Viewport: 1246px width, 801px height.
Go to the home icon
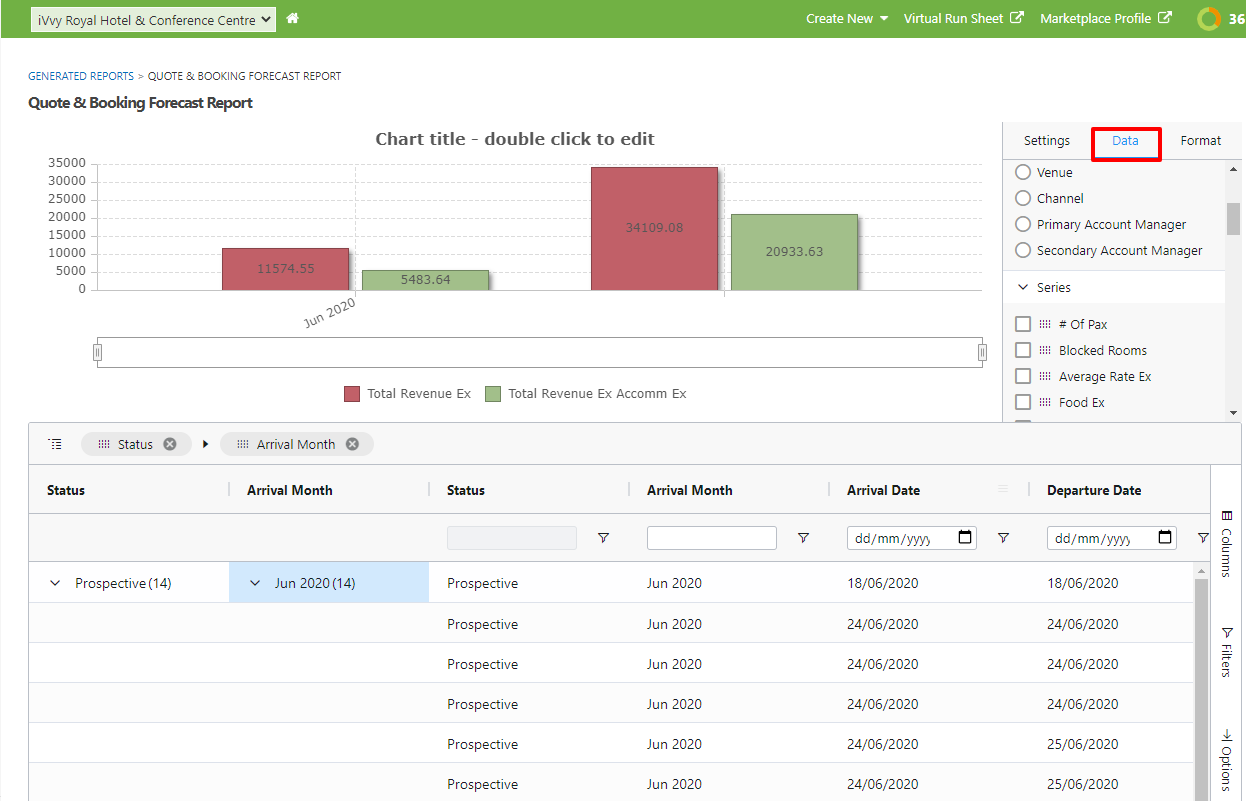[x=293, y=18]
